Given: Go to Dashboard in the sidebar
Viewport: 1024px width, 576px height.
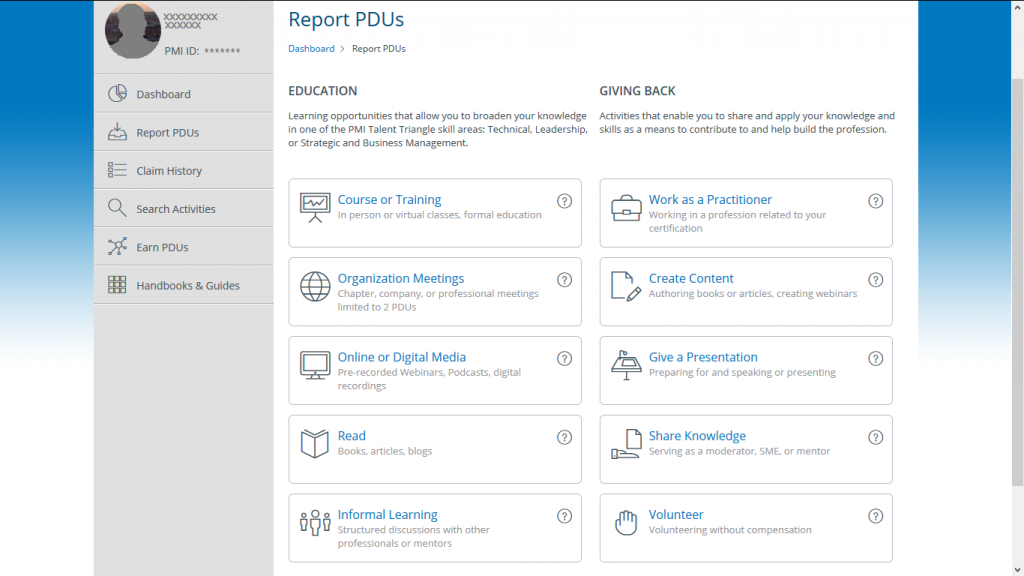Looking at the screenshot, I should point(184,93).
